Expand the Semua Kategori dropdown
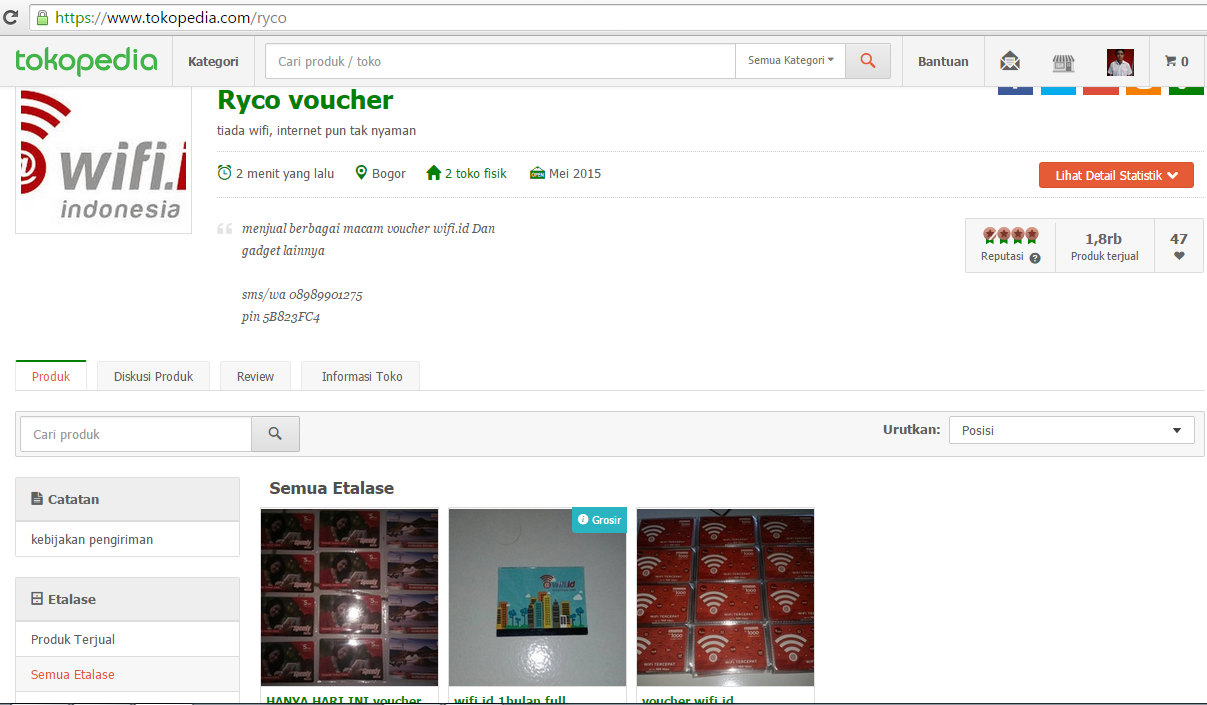 coord(790,61)
